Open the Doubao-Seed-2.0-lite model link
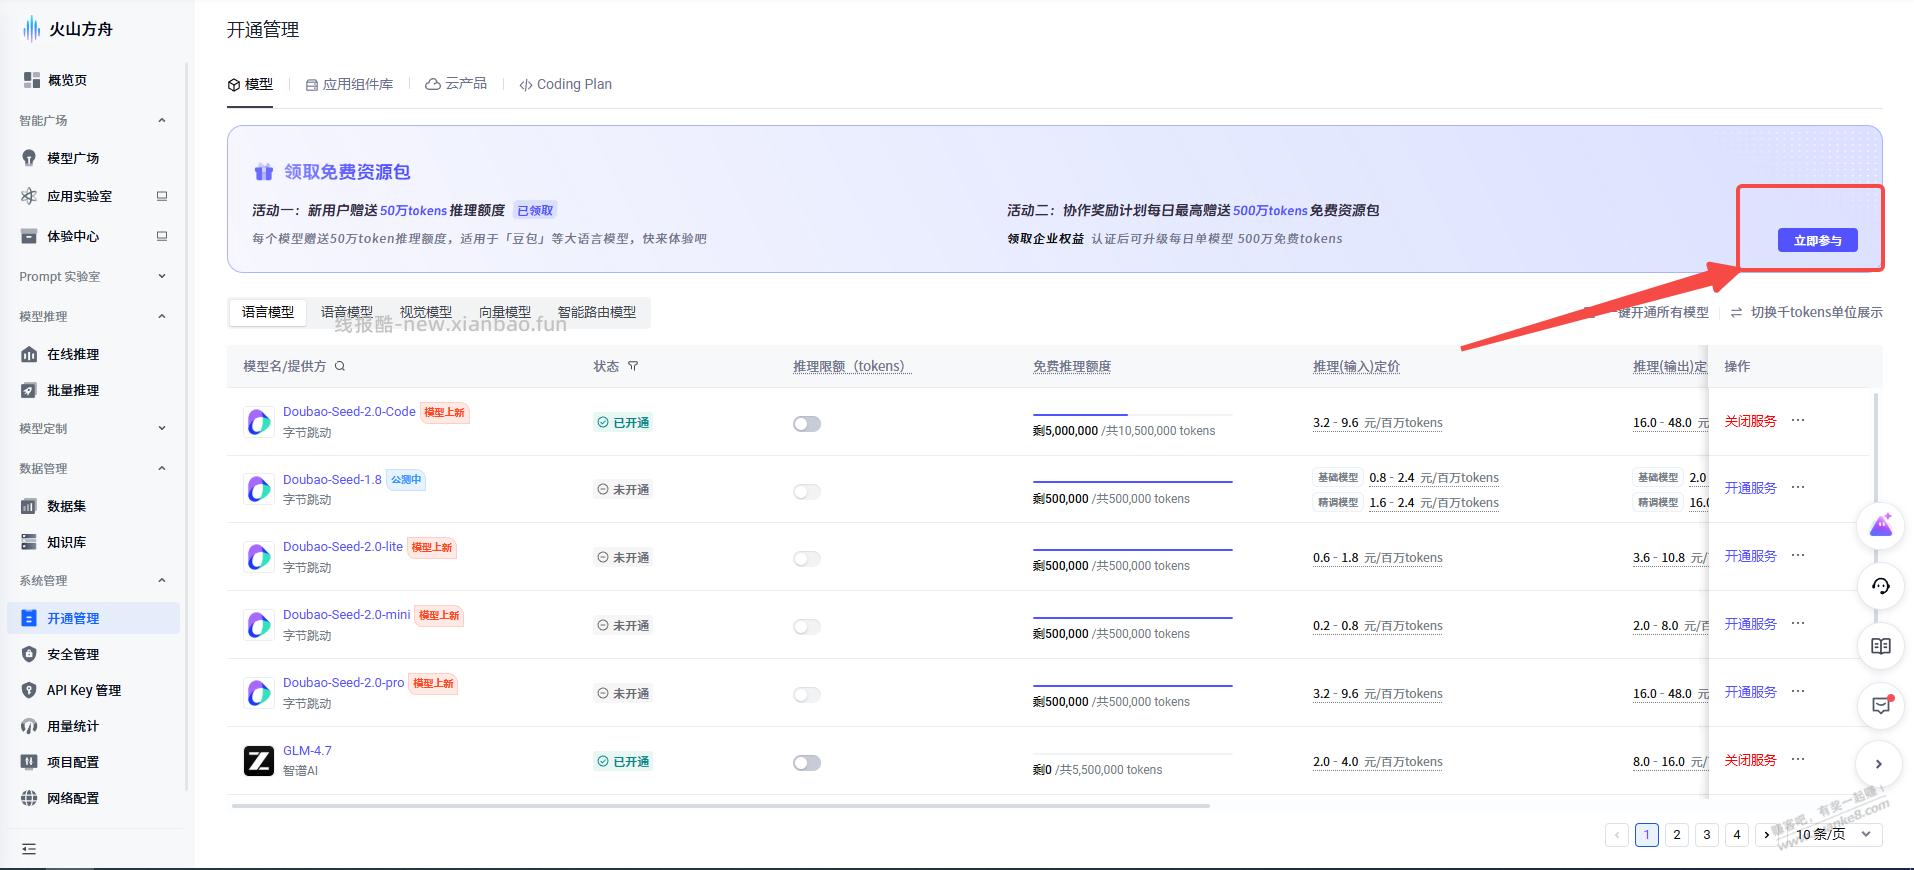1914x870 pixels. pos(342,546)
